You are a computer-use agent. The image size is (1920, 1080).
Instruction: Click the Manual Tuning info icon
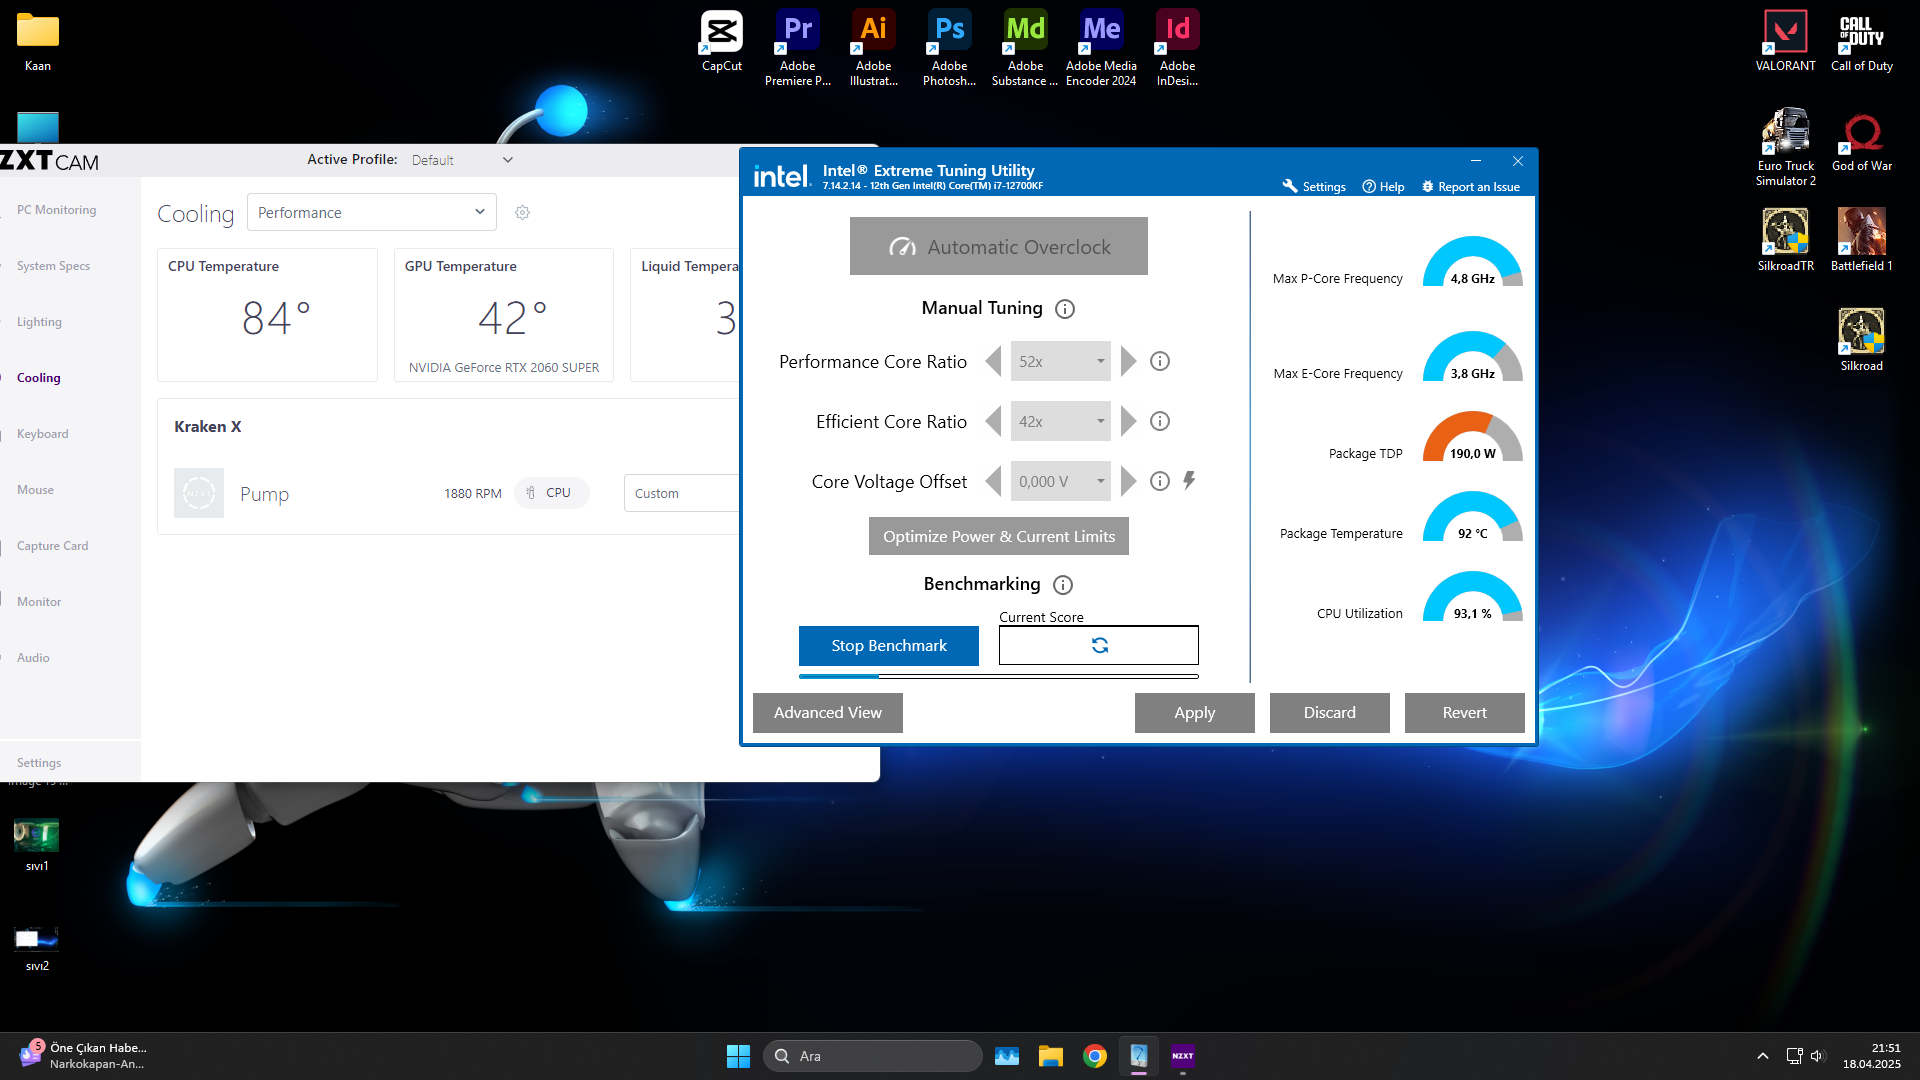click(1065, 309)
